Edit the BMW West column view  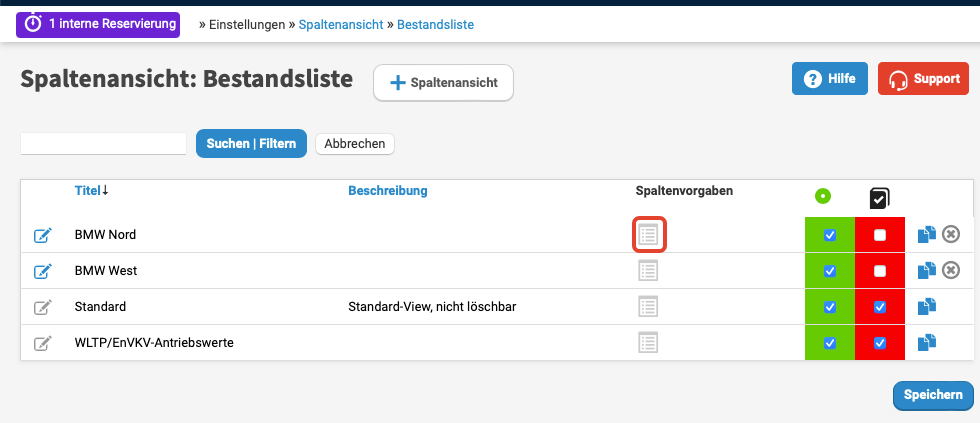[42, 271]
